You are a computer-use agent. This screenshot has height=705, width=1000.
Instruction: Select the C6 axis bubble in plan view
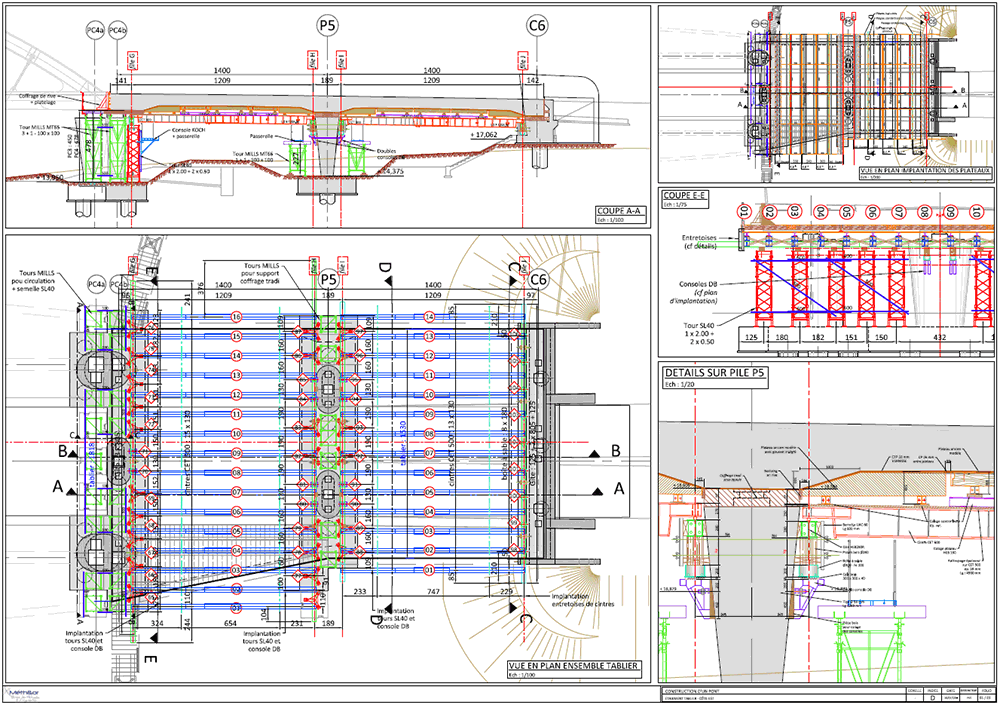click(538, 279)
